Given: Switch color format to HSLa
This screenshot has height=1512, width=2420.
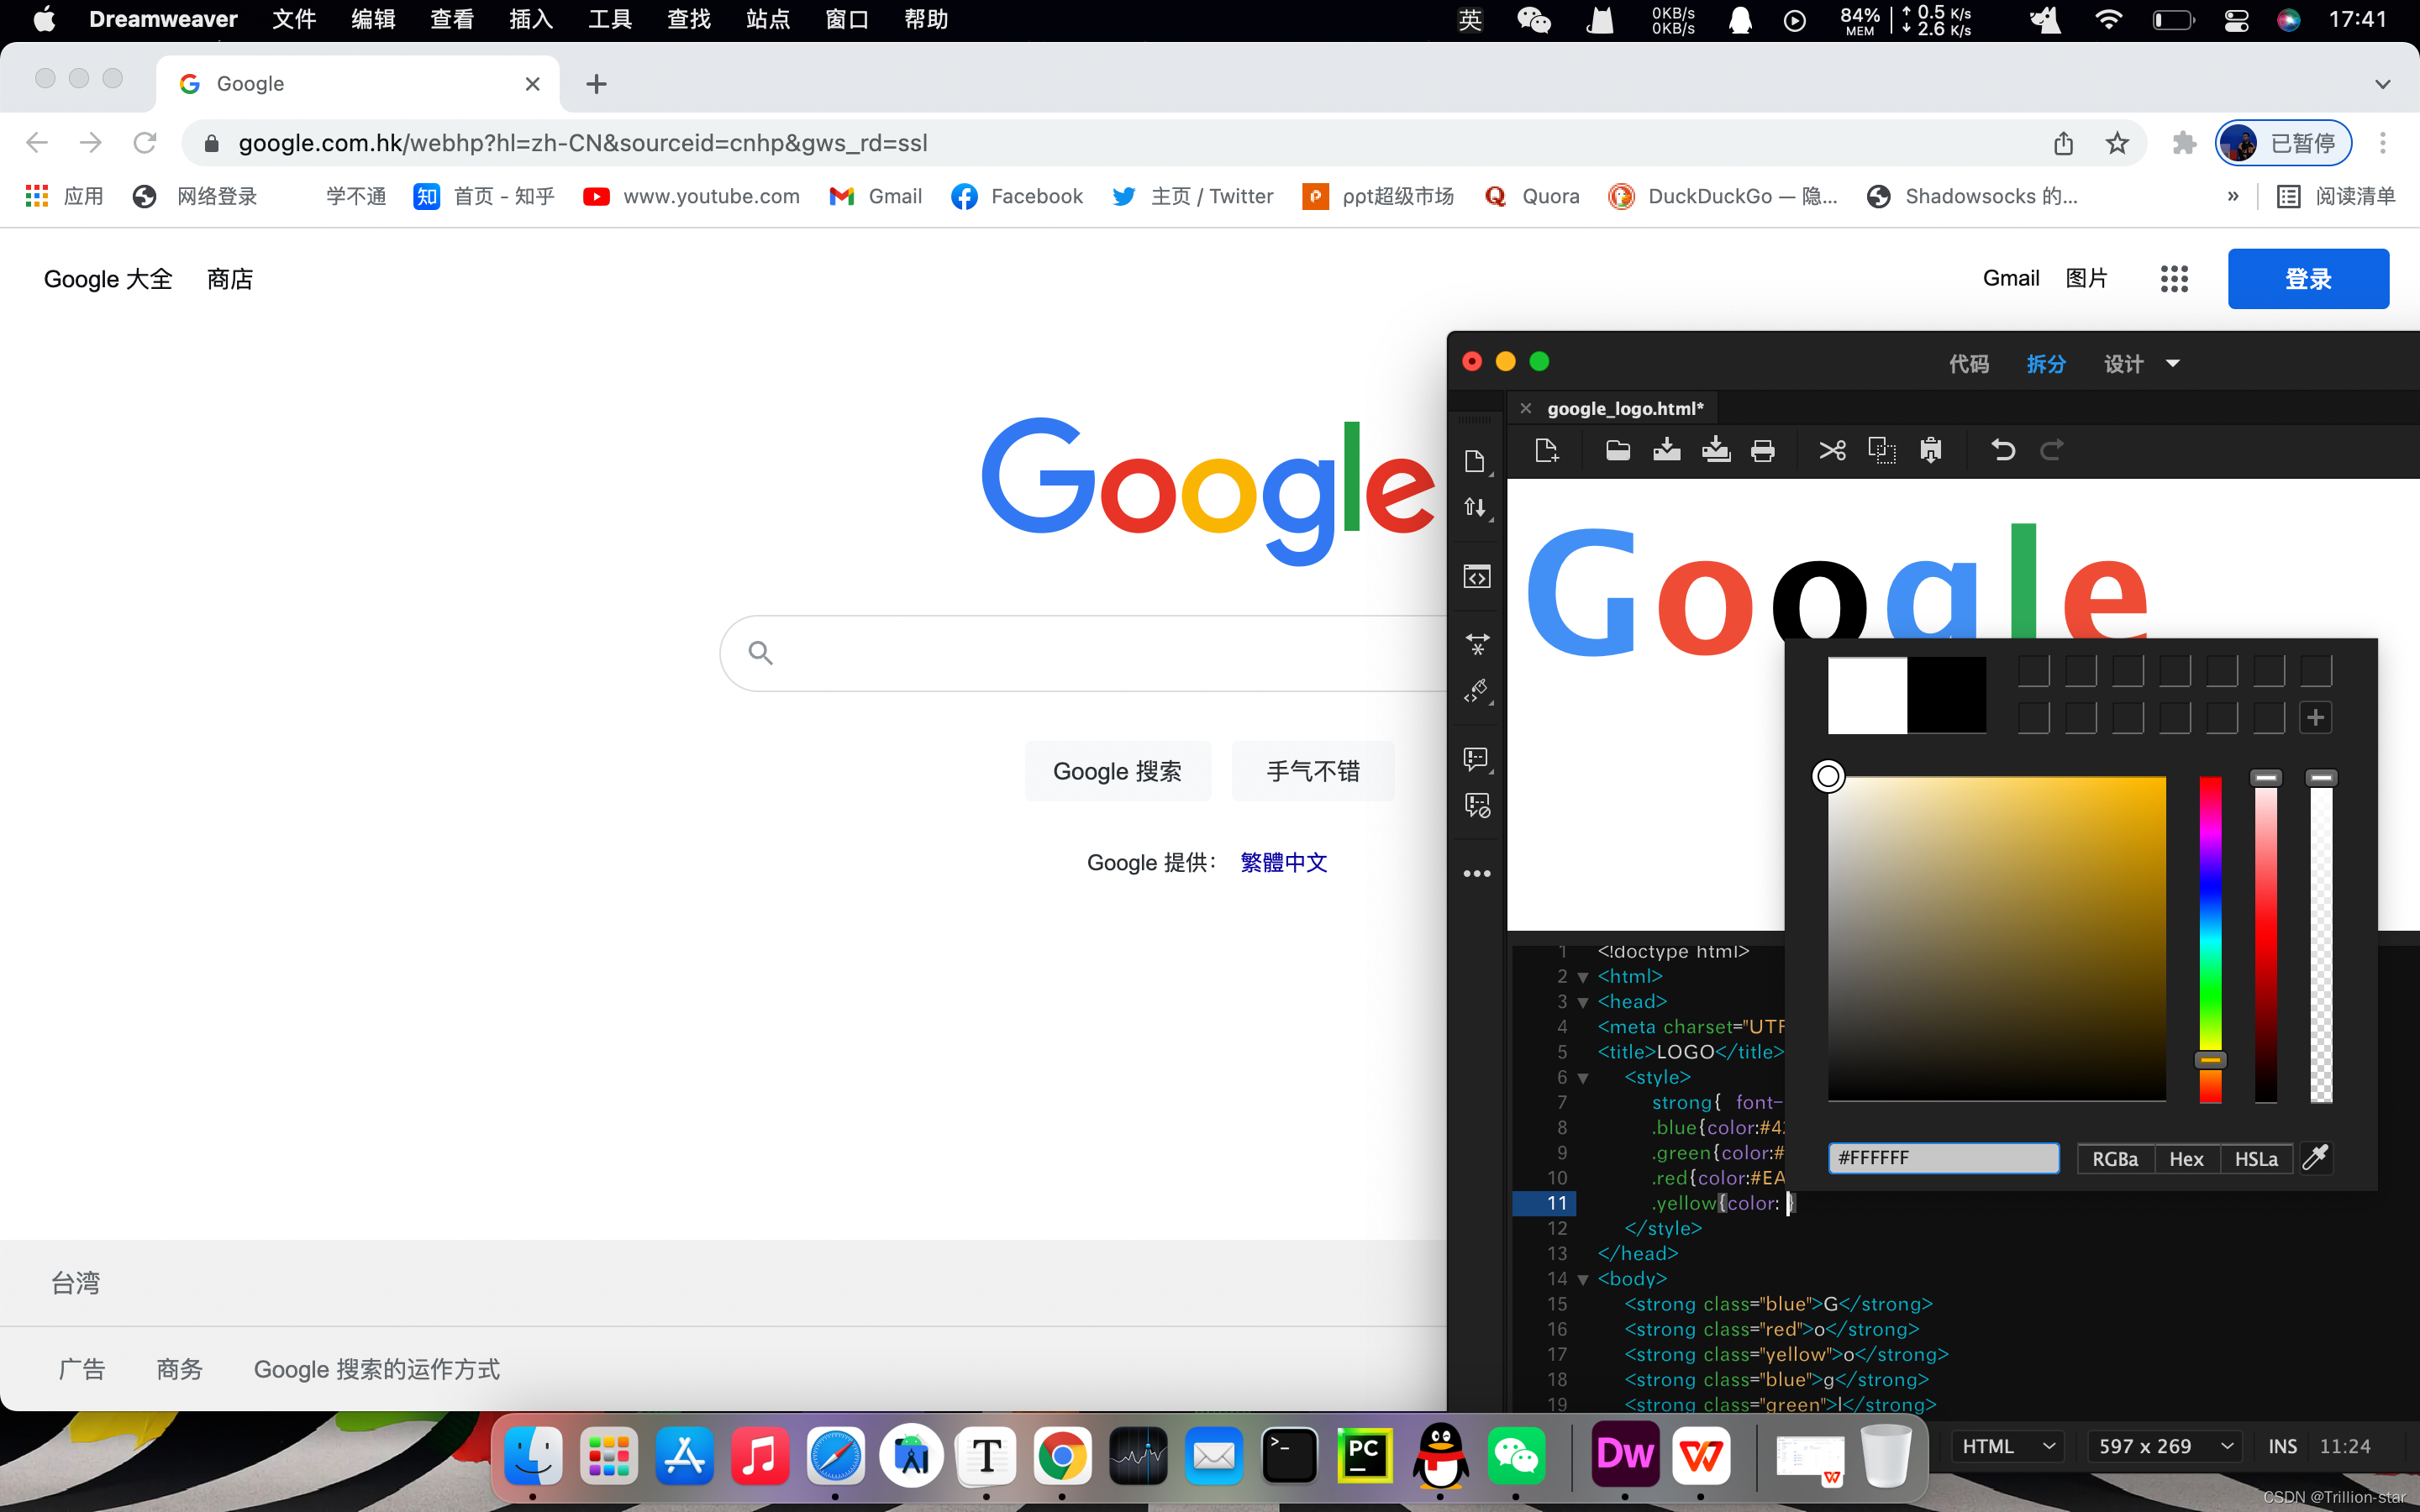Looking at the screenshot, I should click(2256, 1159).
